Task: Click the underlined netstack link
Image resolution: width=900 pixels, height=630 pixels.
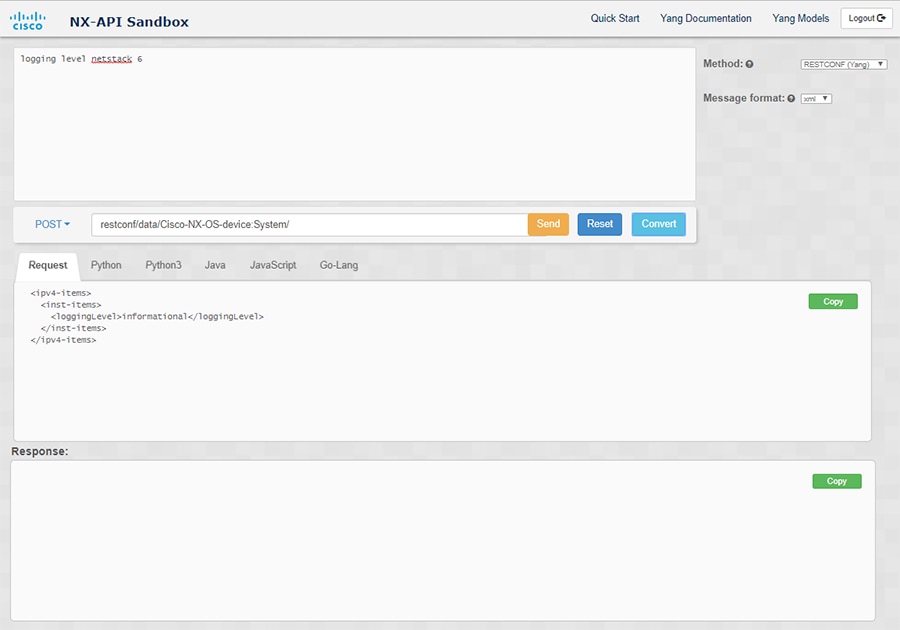Action: coord(110,58)
